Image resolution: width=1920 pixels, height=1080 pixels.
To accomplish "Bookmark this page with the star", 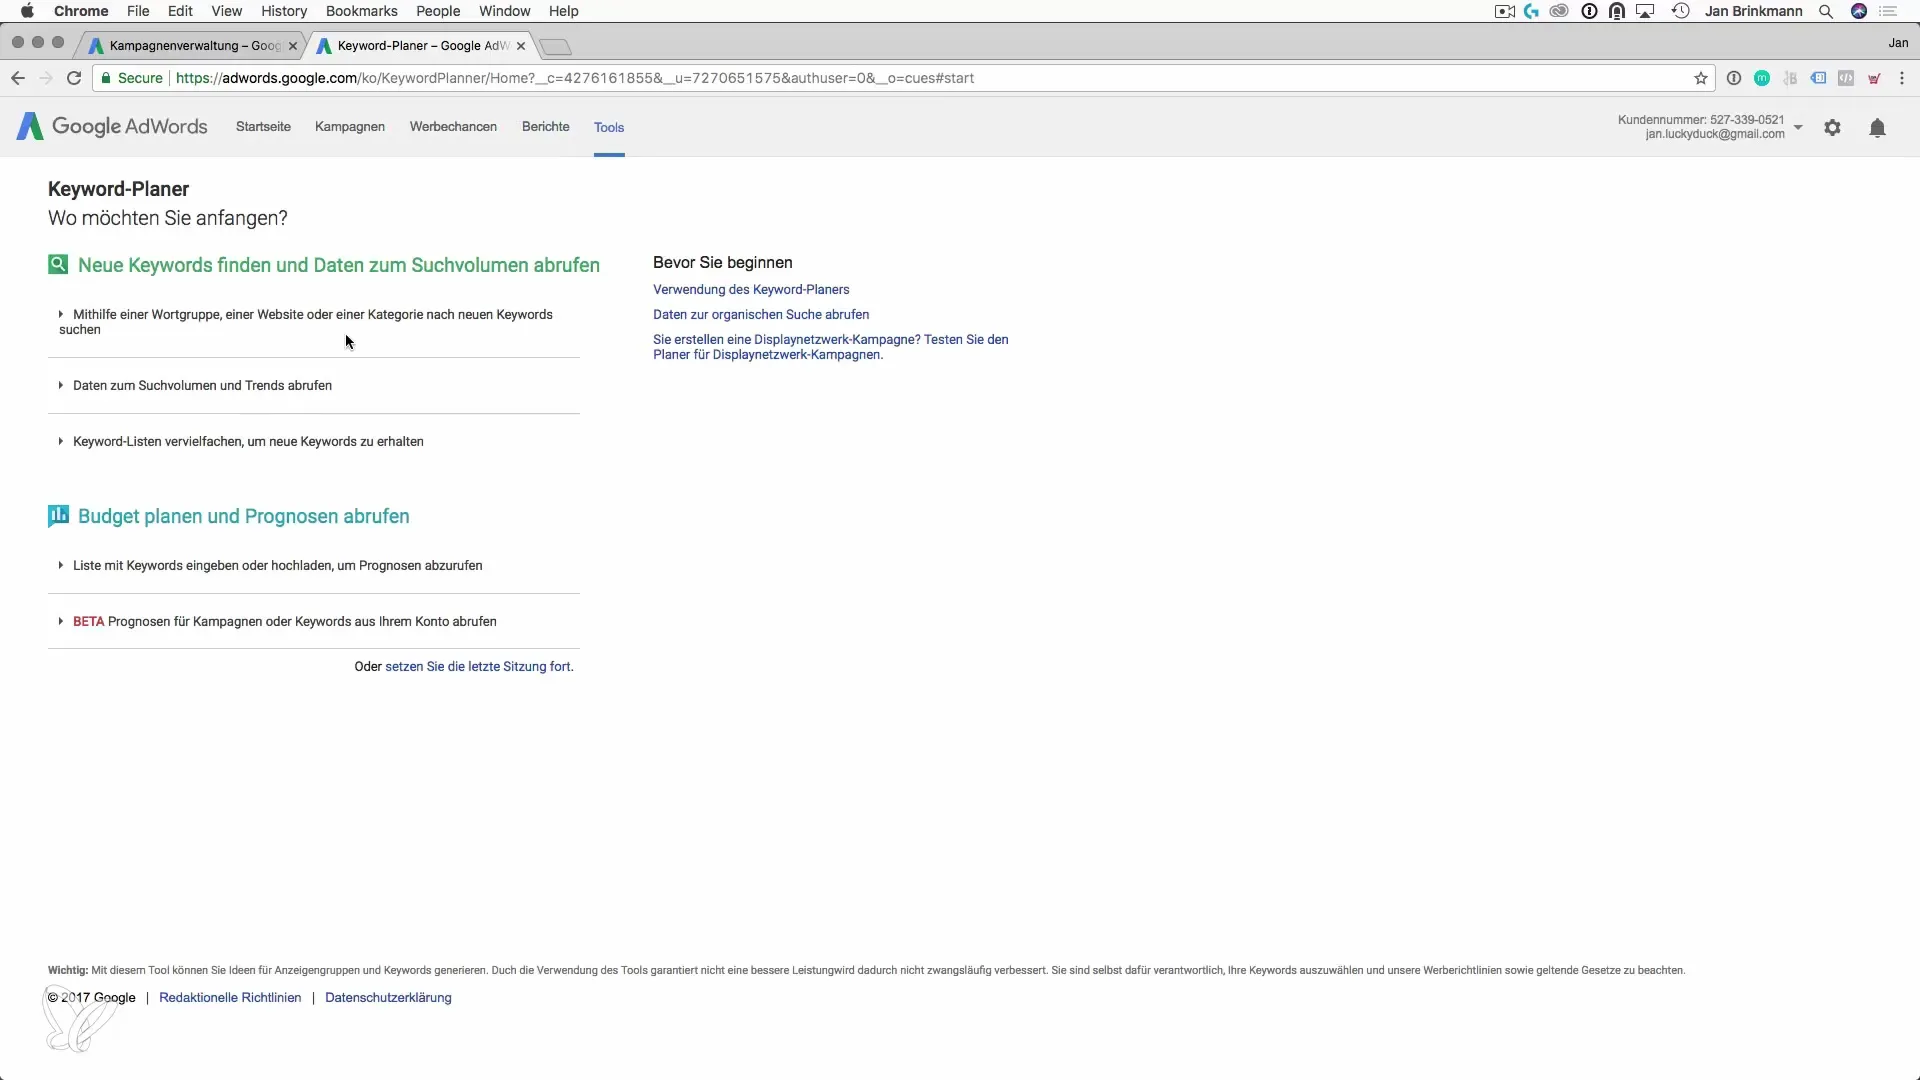I will (1700, 78).
